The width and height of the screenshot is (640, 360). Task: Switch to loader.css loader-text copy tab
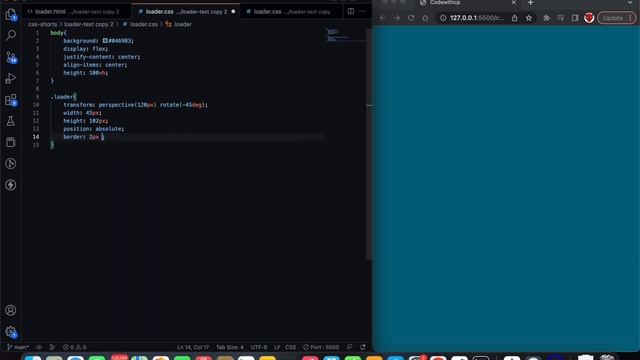point(291,11)
